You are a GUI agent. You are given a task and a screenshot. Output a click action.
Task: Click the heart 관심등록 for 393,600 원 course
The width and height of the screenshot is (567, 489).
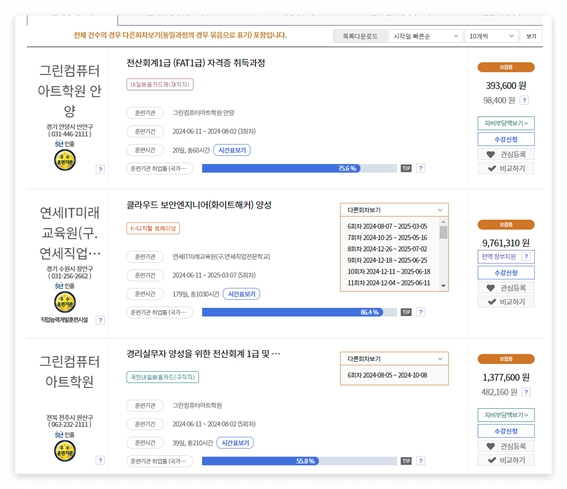(506, 154)
